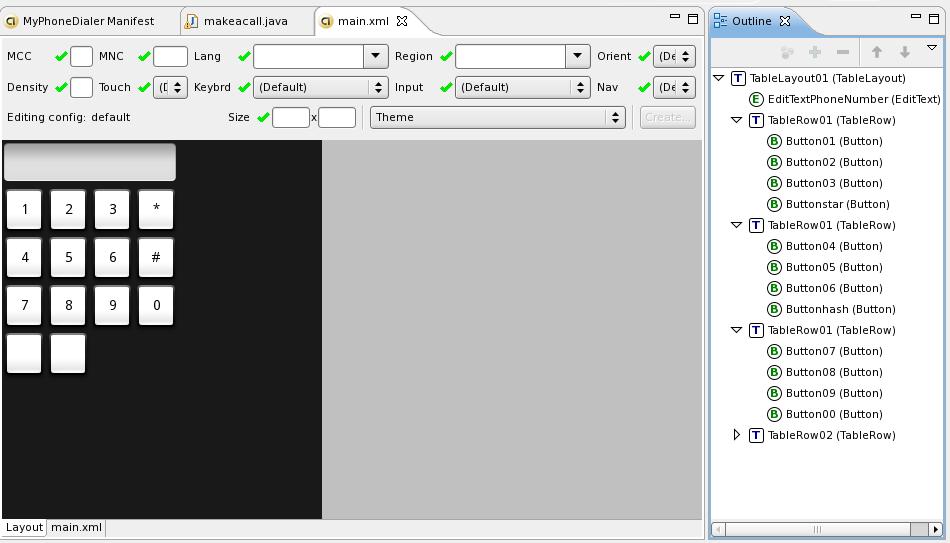Click the Button02 green B icon
Screen dimensions: 950x543
pos(774,162)
